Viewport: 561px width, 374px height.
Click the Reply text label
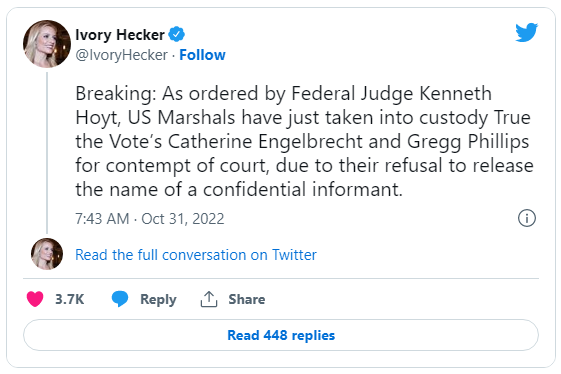158,299
